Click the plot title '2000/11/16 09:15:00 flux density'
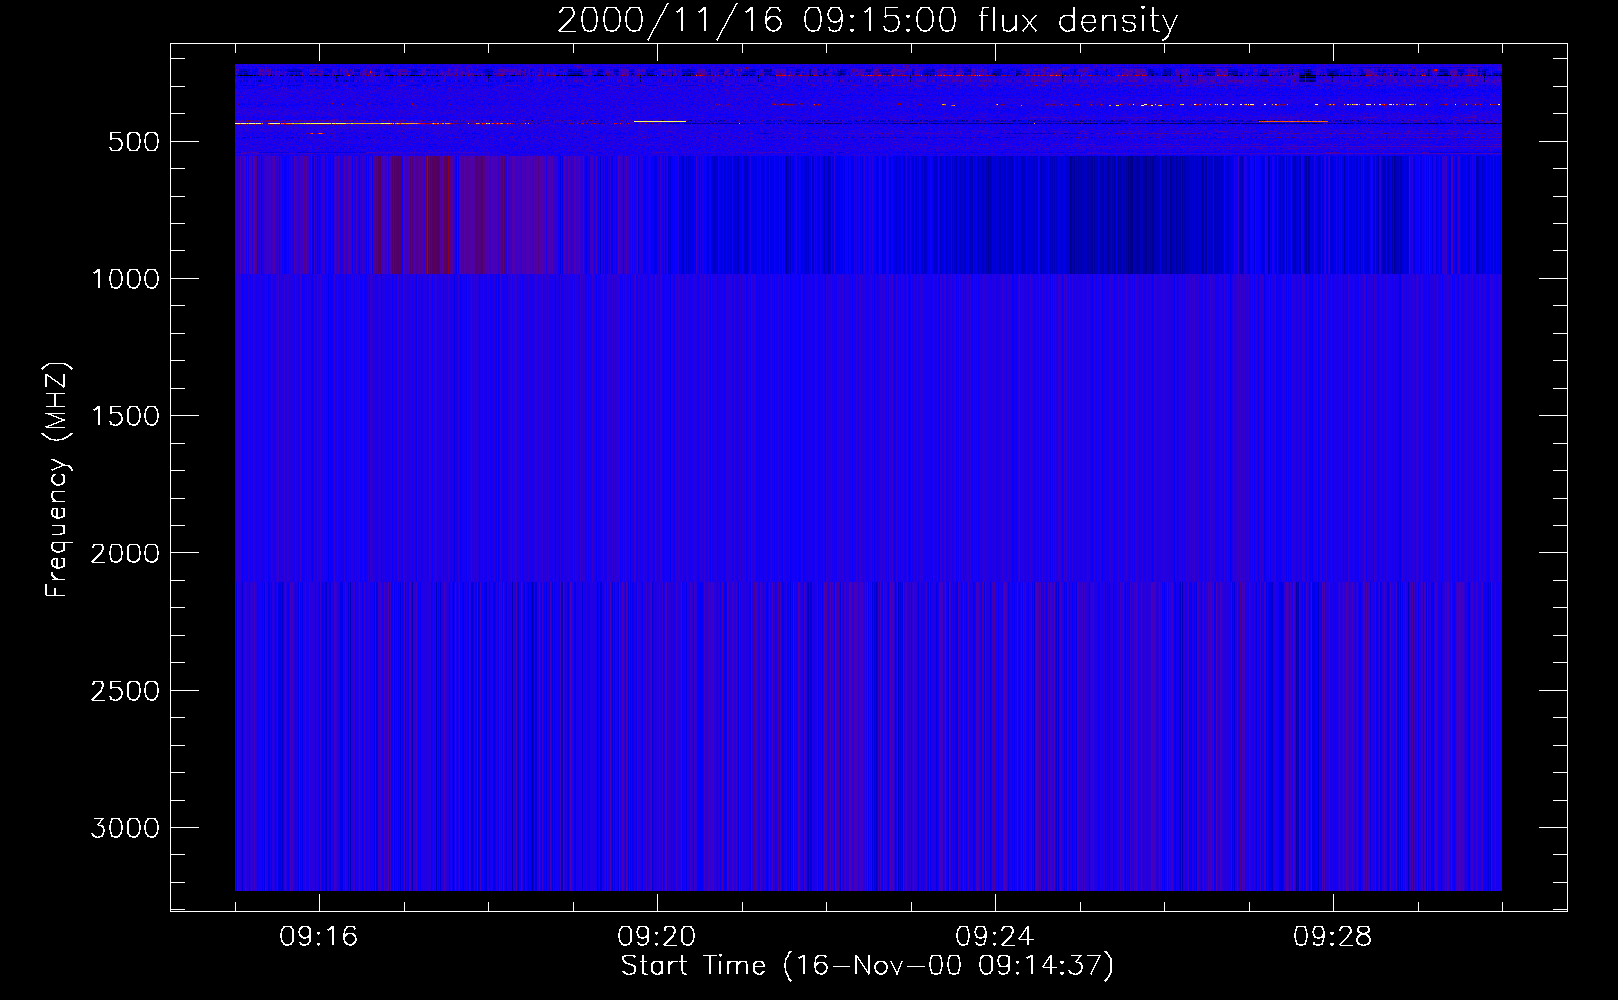Image resolution: width=1618 pixels, height=1000 pixels. [867, 20]
